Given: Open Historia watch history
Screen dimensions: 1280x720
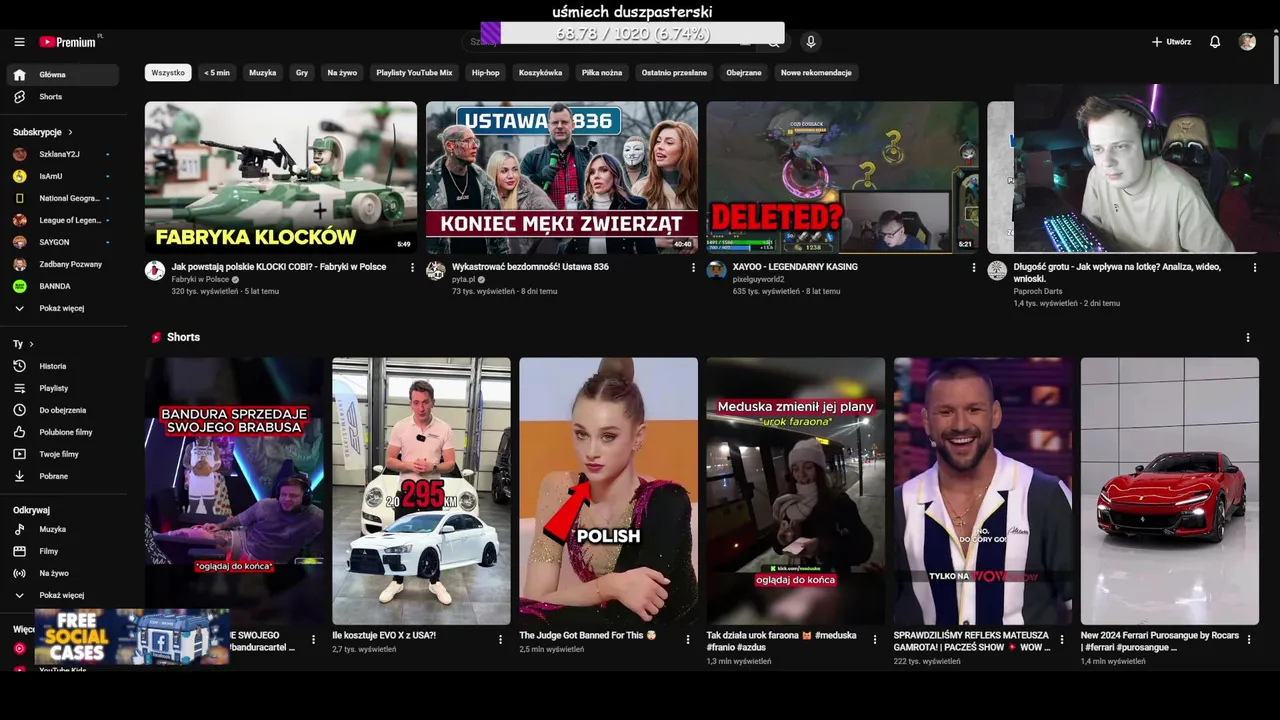Looking at the screenshot, I should click(63, 366).
